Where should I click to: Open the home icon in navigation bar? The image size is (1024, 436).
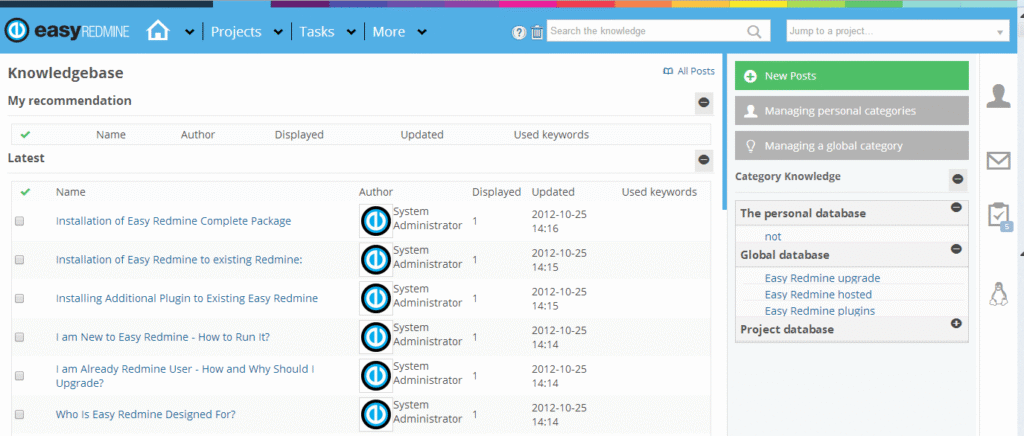tap(158, 32)
